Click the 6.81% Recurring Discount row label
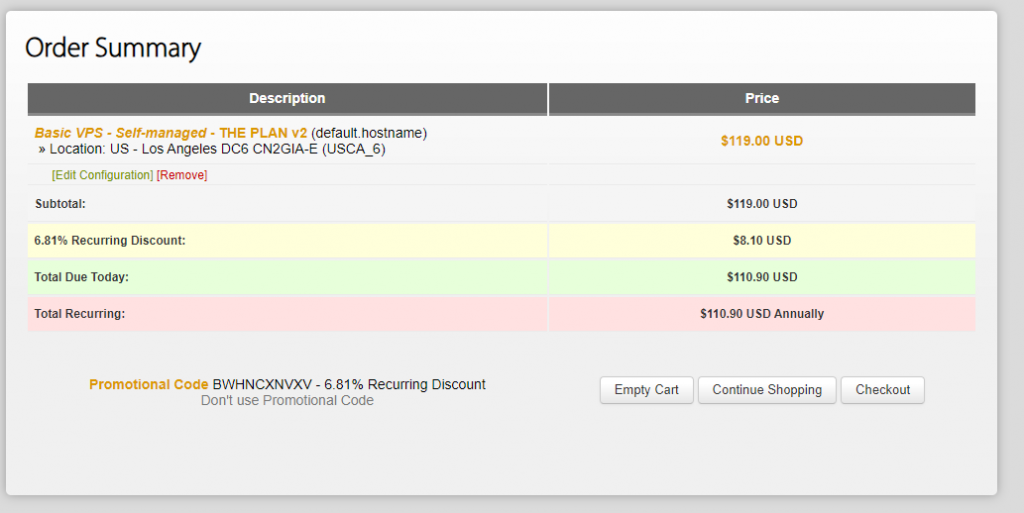This screenshot has height=513, width=1024. click(110, 240)
